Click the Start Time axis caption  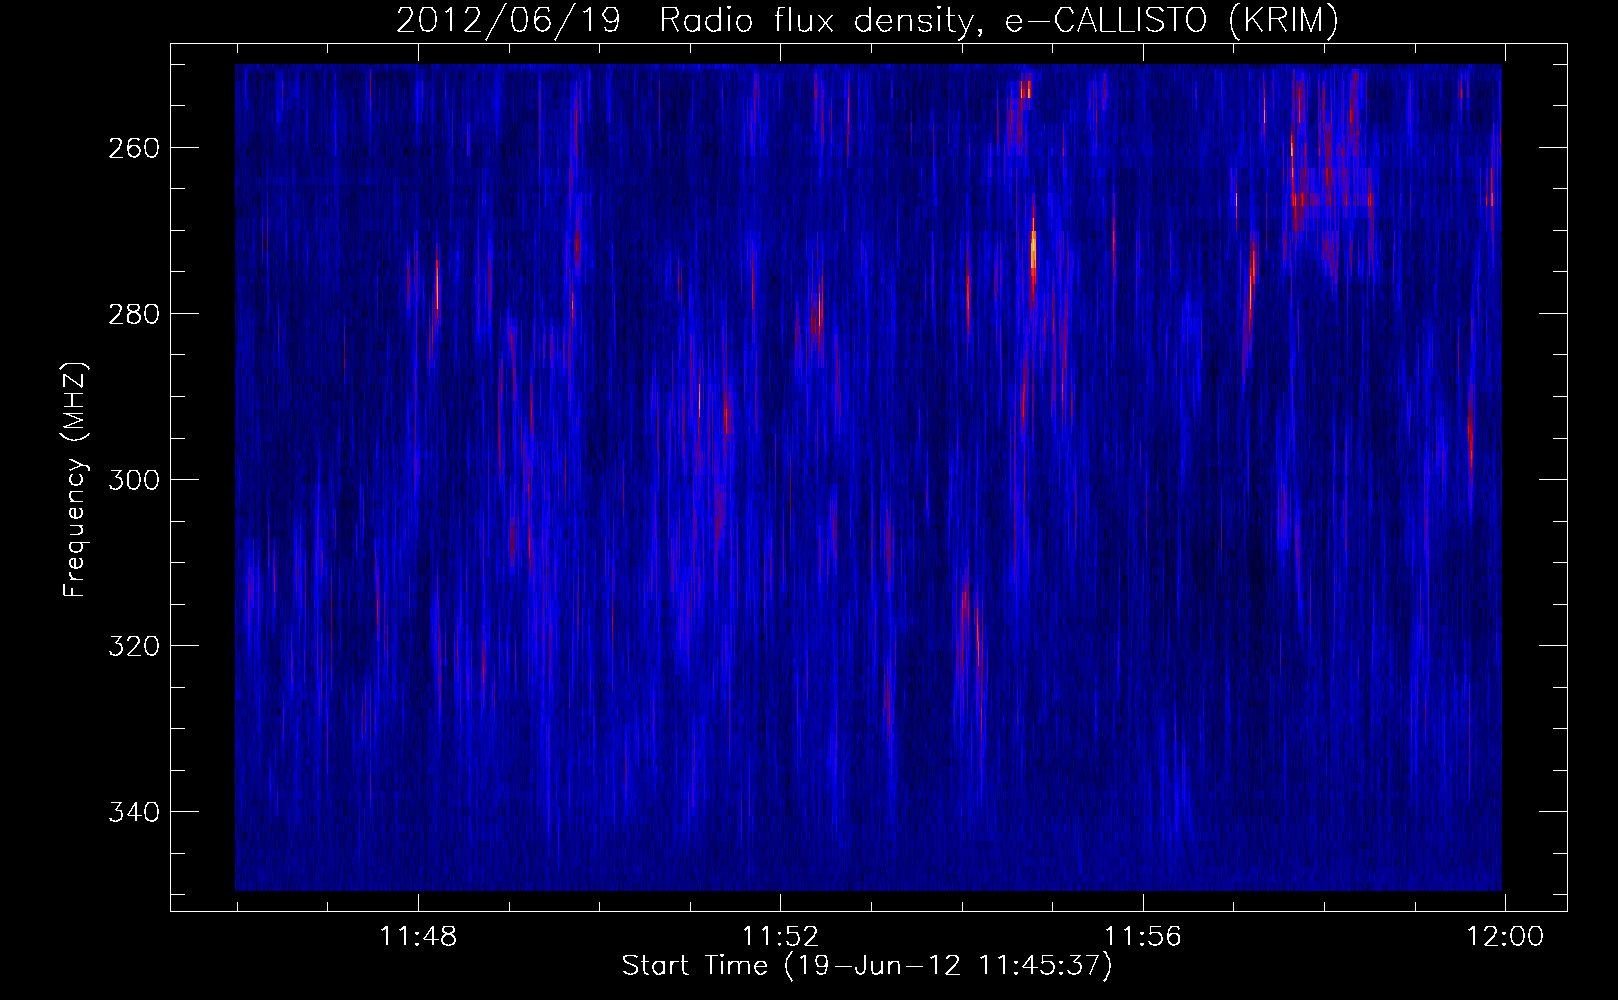(867, 966)
